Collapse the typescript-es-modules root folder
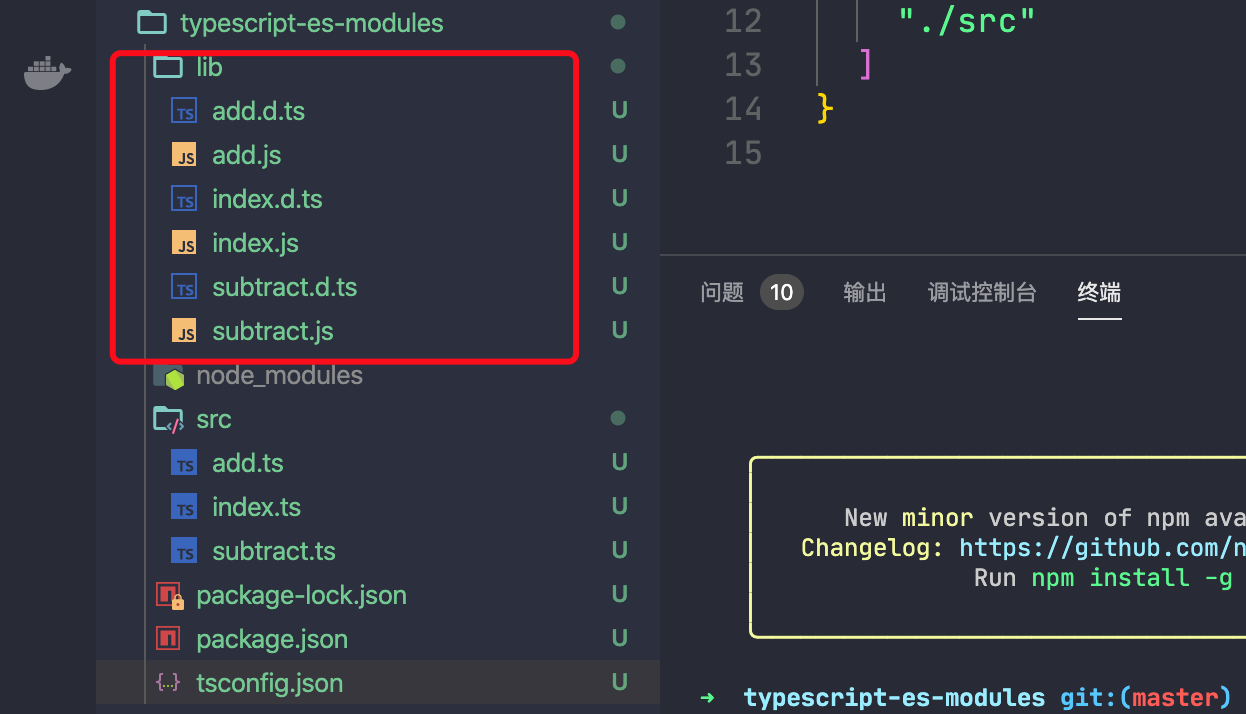The height and width of the screenshot is (714, 1246). tap(311, 23)
